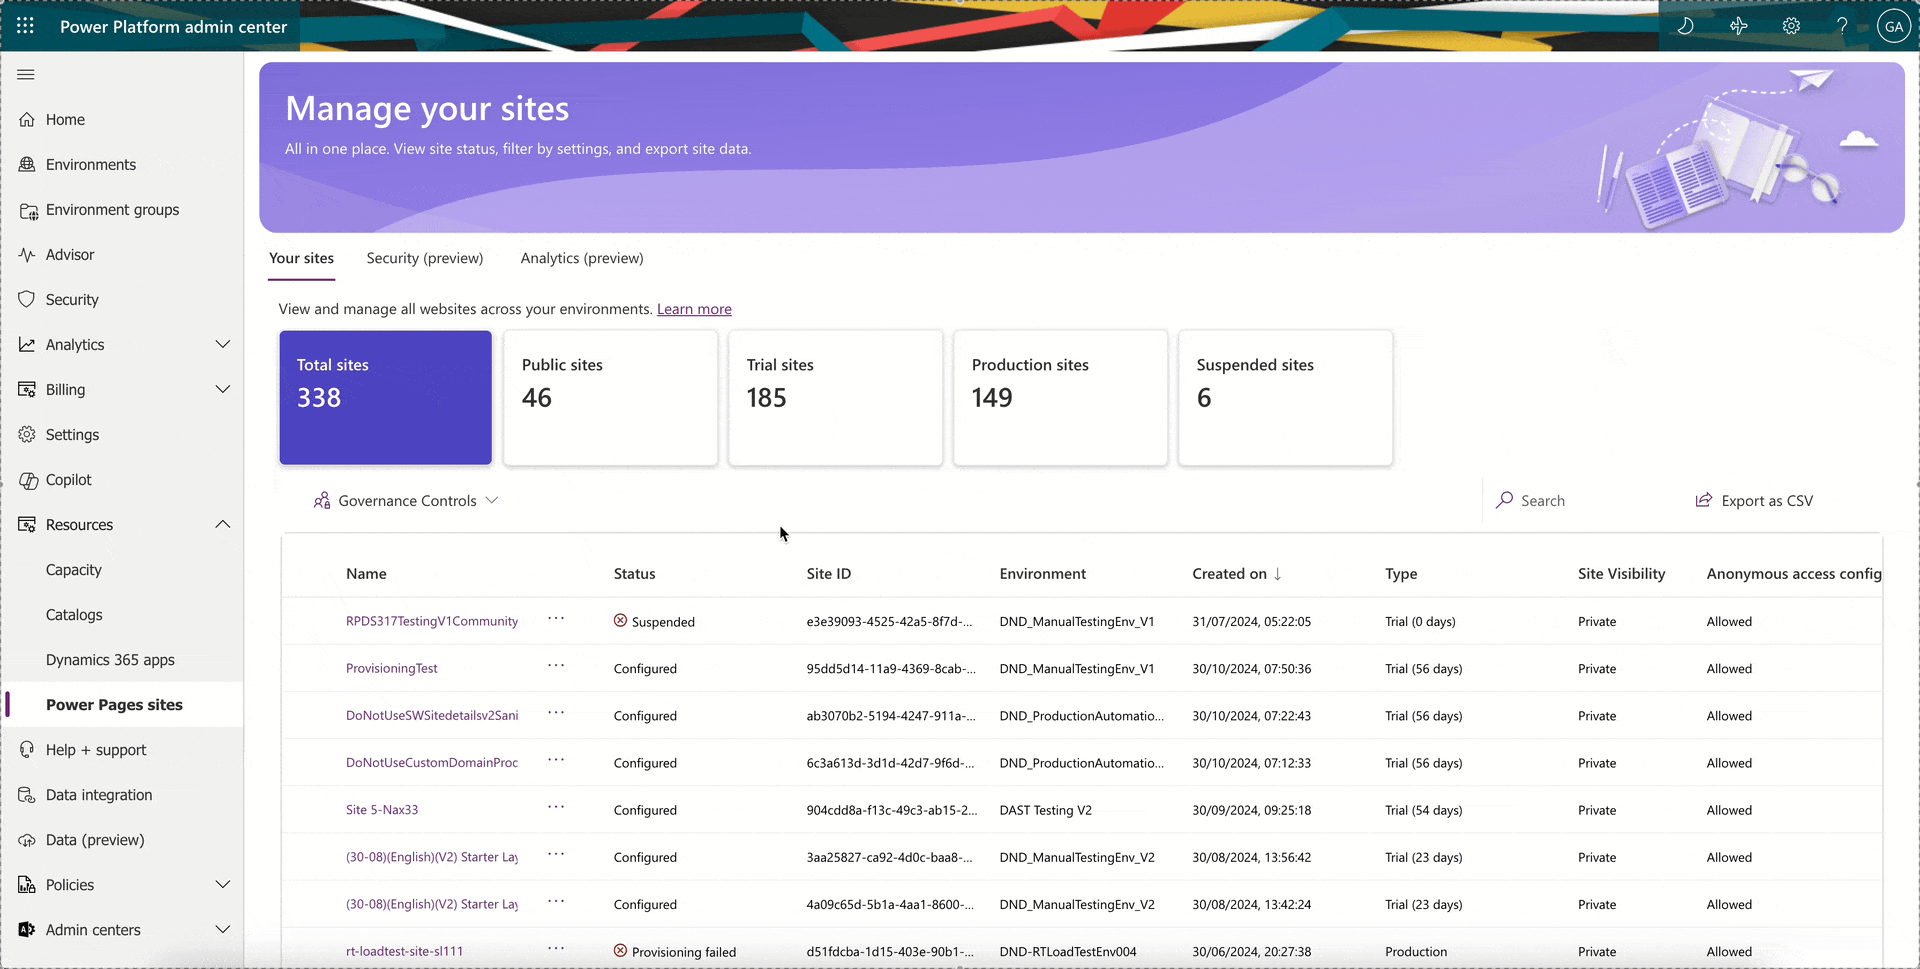Open the app launcher grid icon
Screen dimensions: 1920x969
tap(25, 26)
